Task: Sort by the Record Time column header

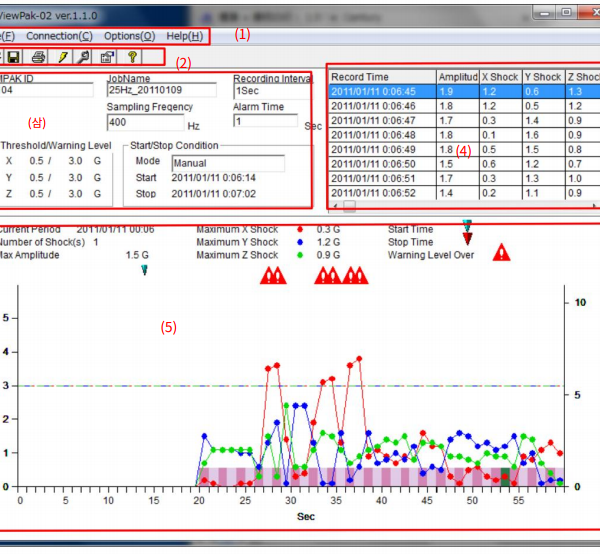Action: coord(382,77)
